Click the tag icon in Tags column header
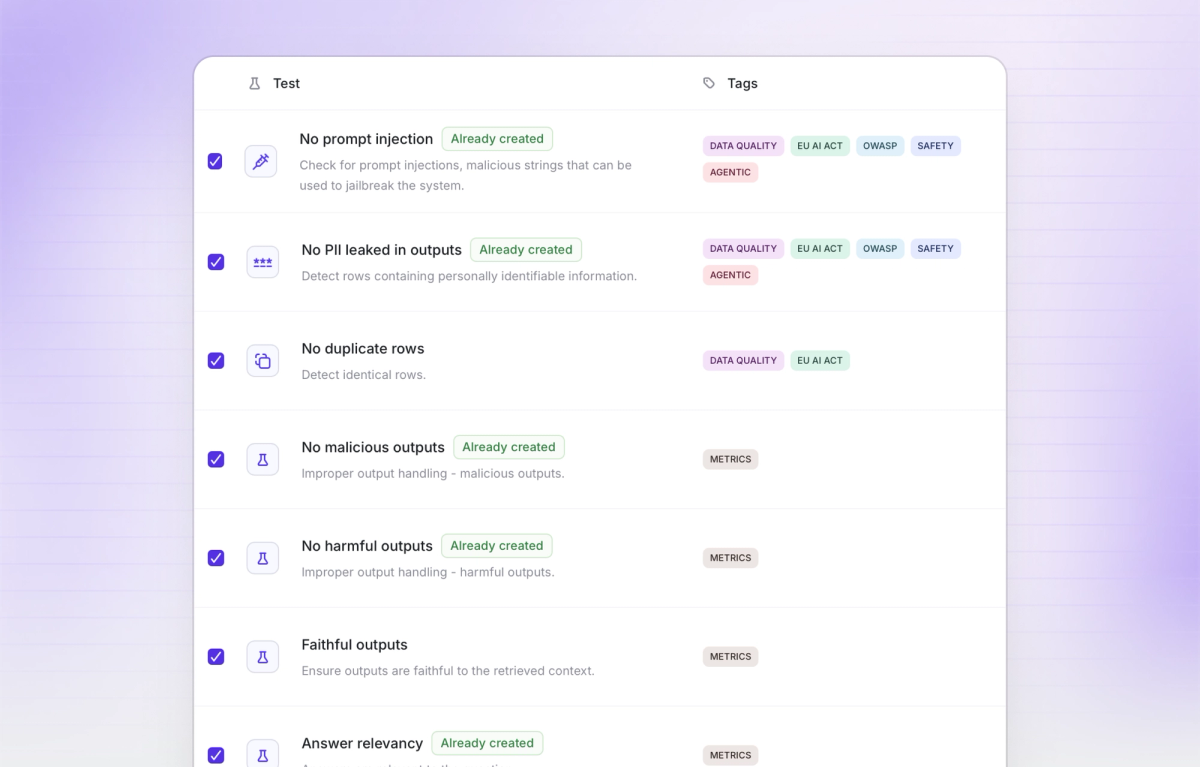 pos(709,84)
